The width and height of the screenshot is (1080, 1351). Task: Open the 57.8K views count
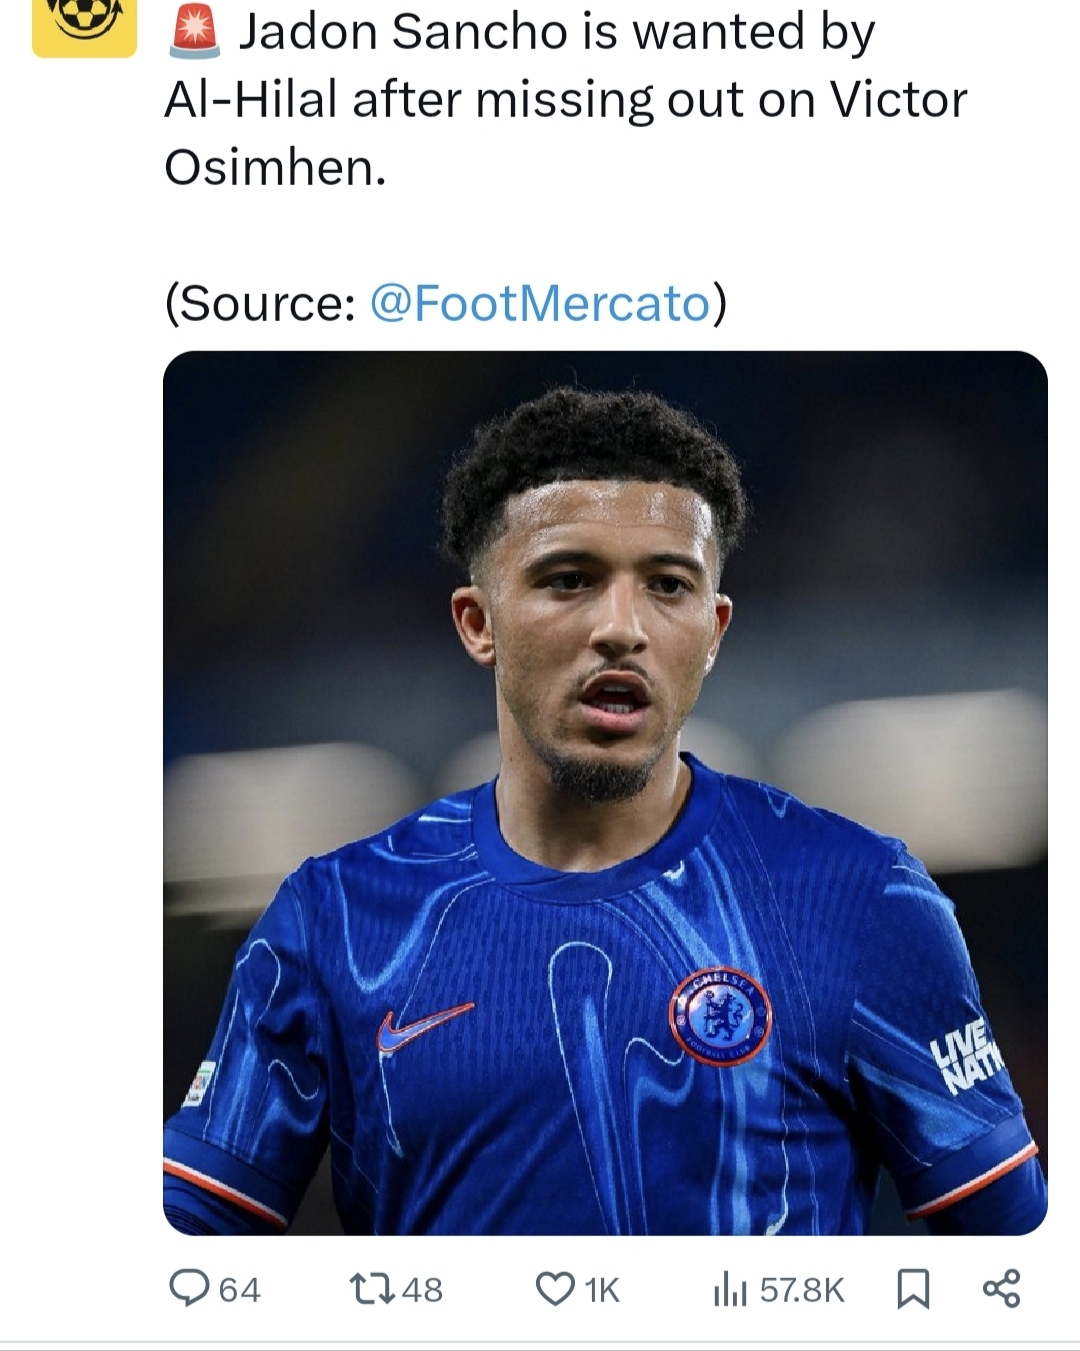click(802, 1290)
